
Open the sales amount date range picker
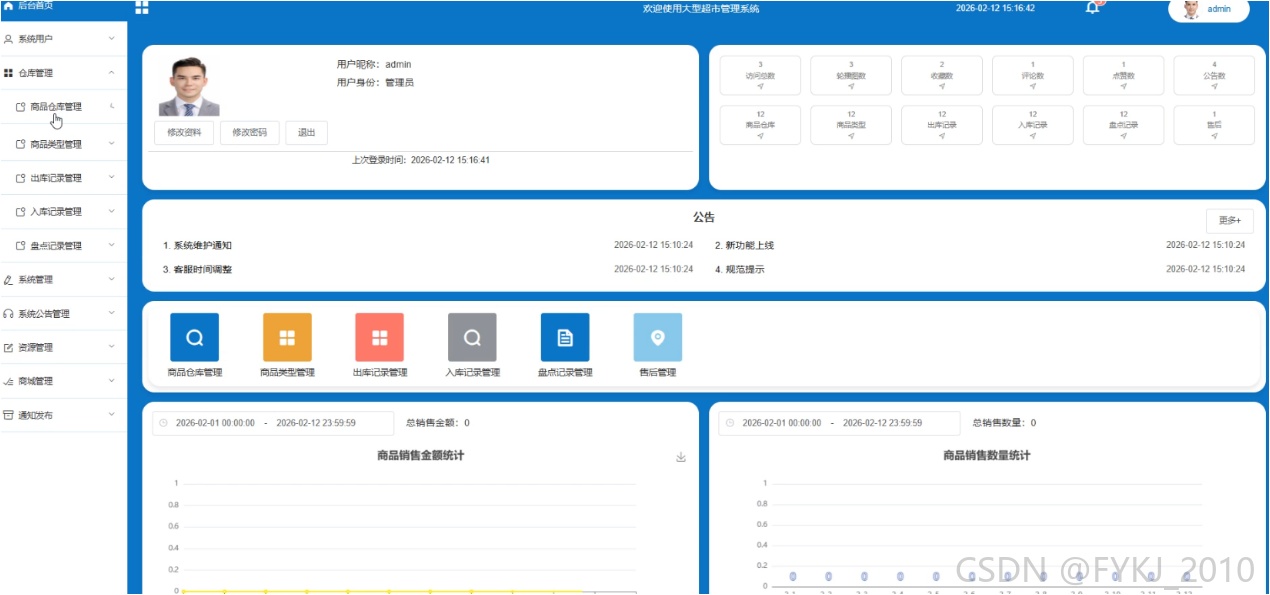(x=273, y=423)
